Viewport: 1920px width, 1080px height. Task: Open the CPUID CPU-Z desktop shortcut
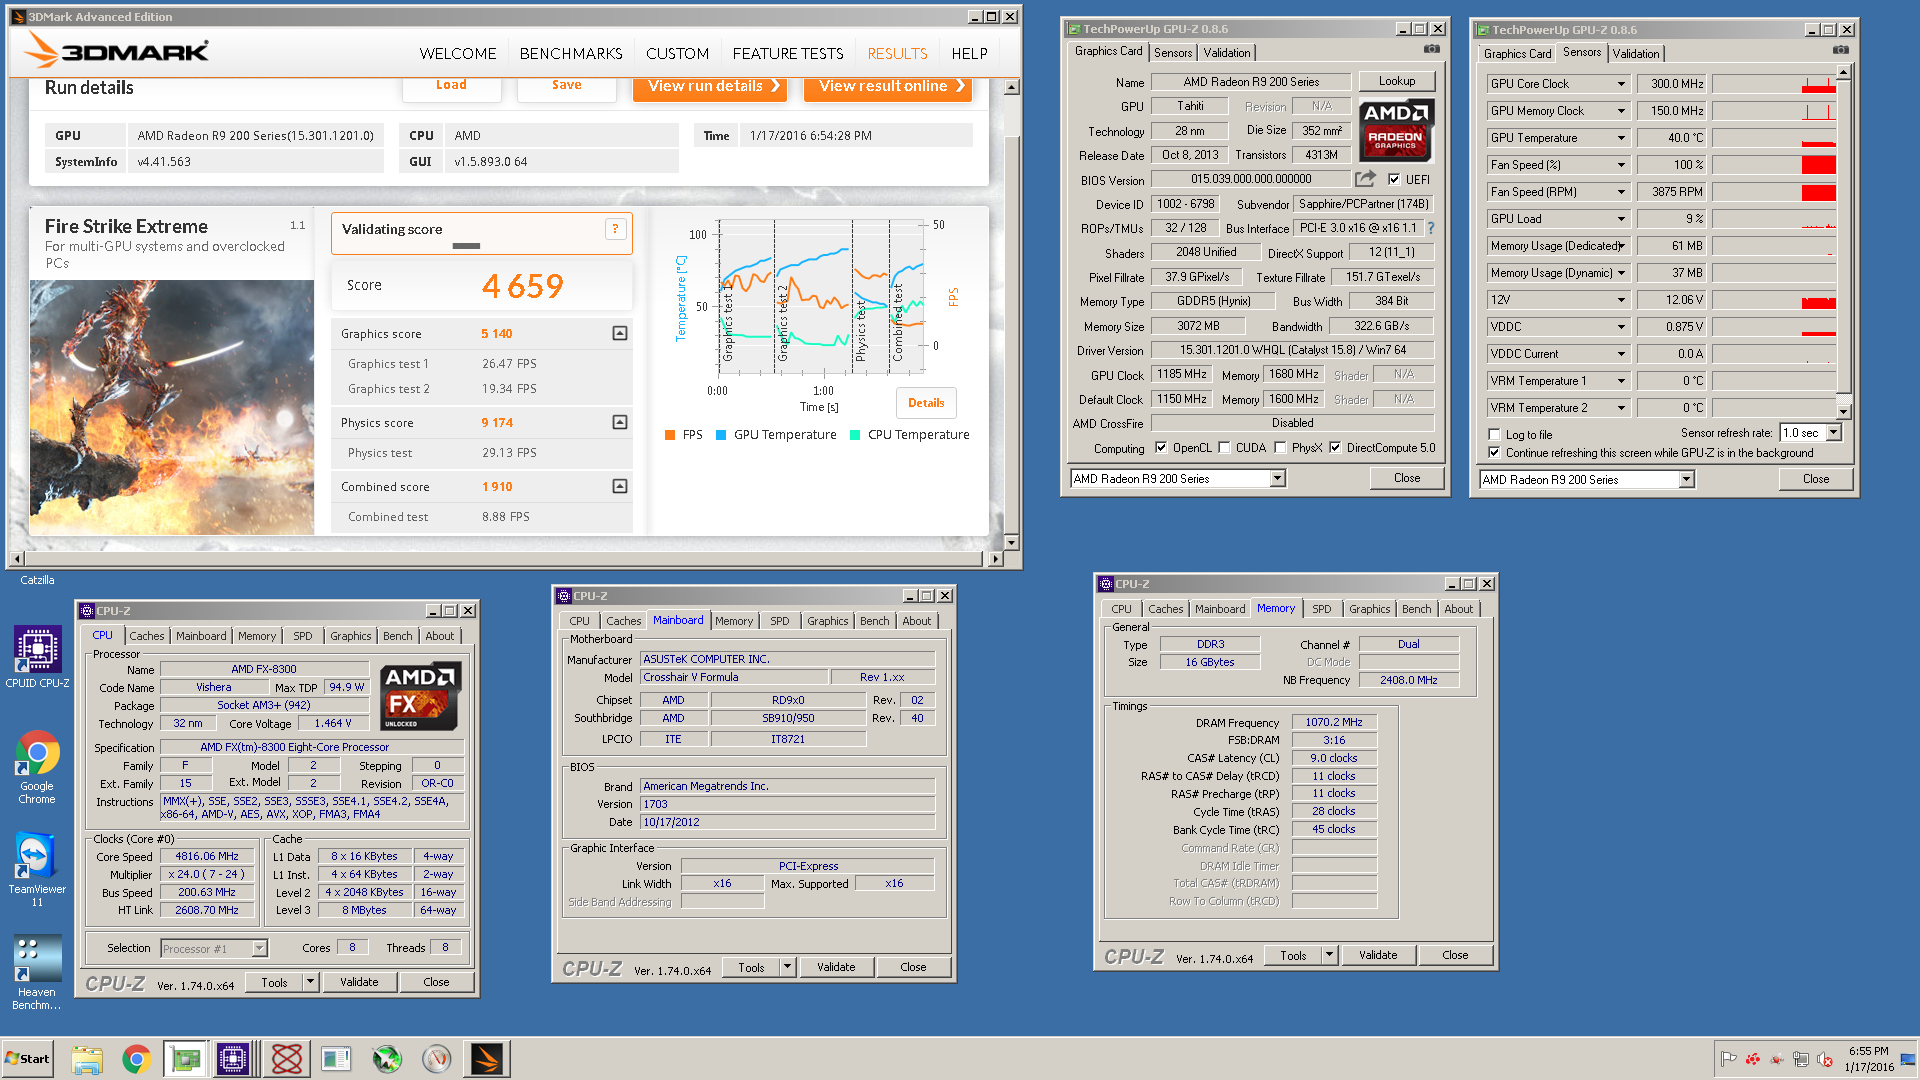(x=37, y=657)
